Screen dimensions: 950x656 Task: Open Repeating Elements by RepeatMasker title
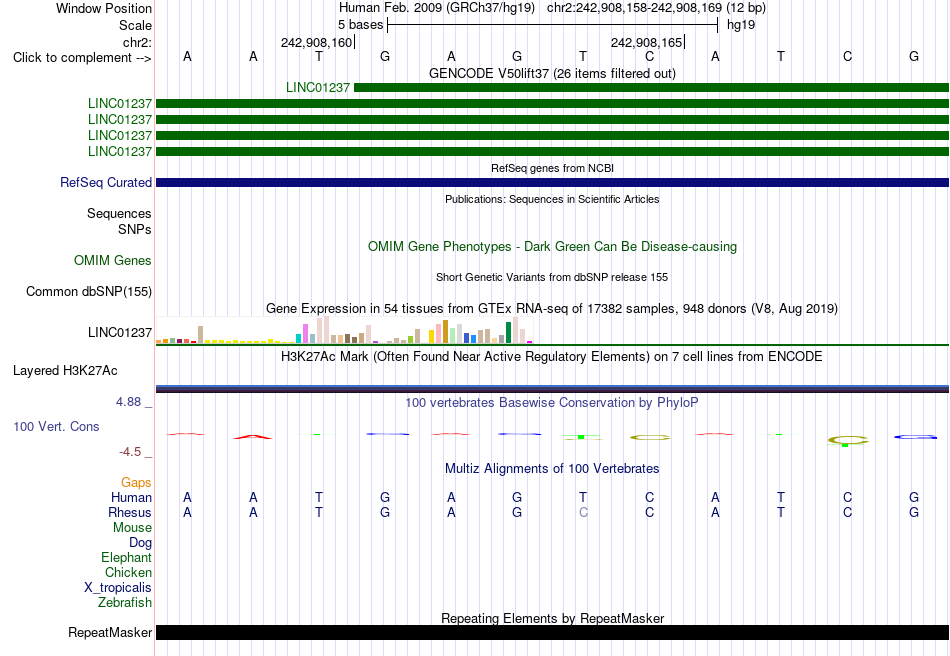(552, 618)
